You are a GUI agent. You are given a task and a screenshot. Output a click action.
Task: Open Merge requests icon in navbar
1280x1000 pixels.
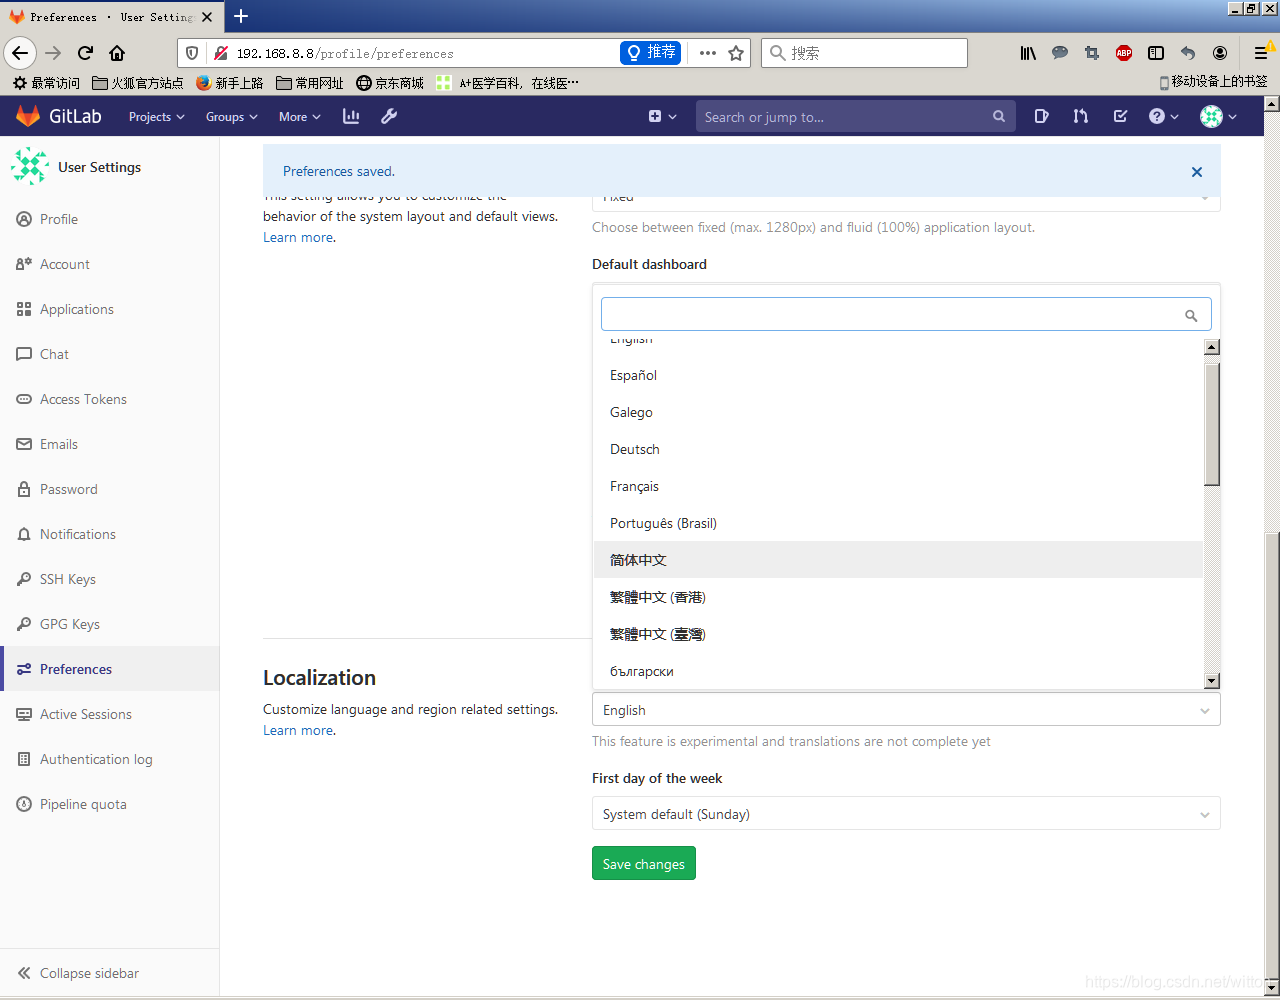(1080, 116)
